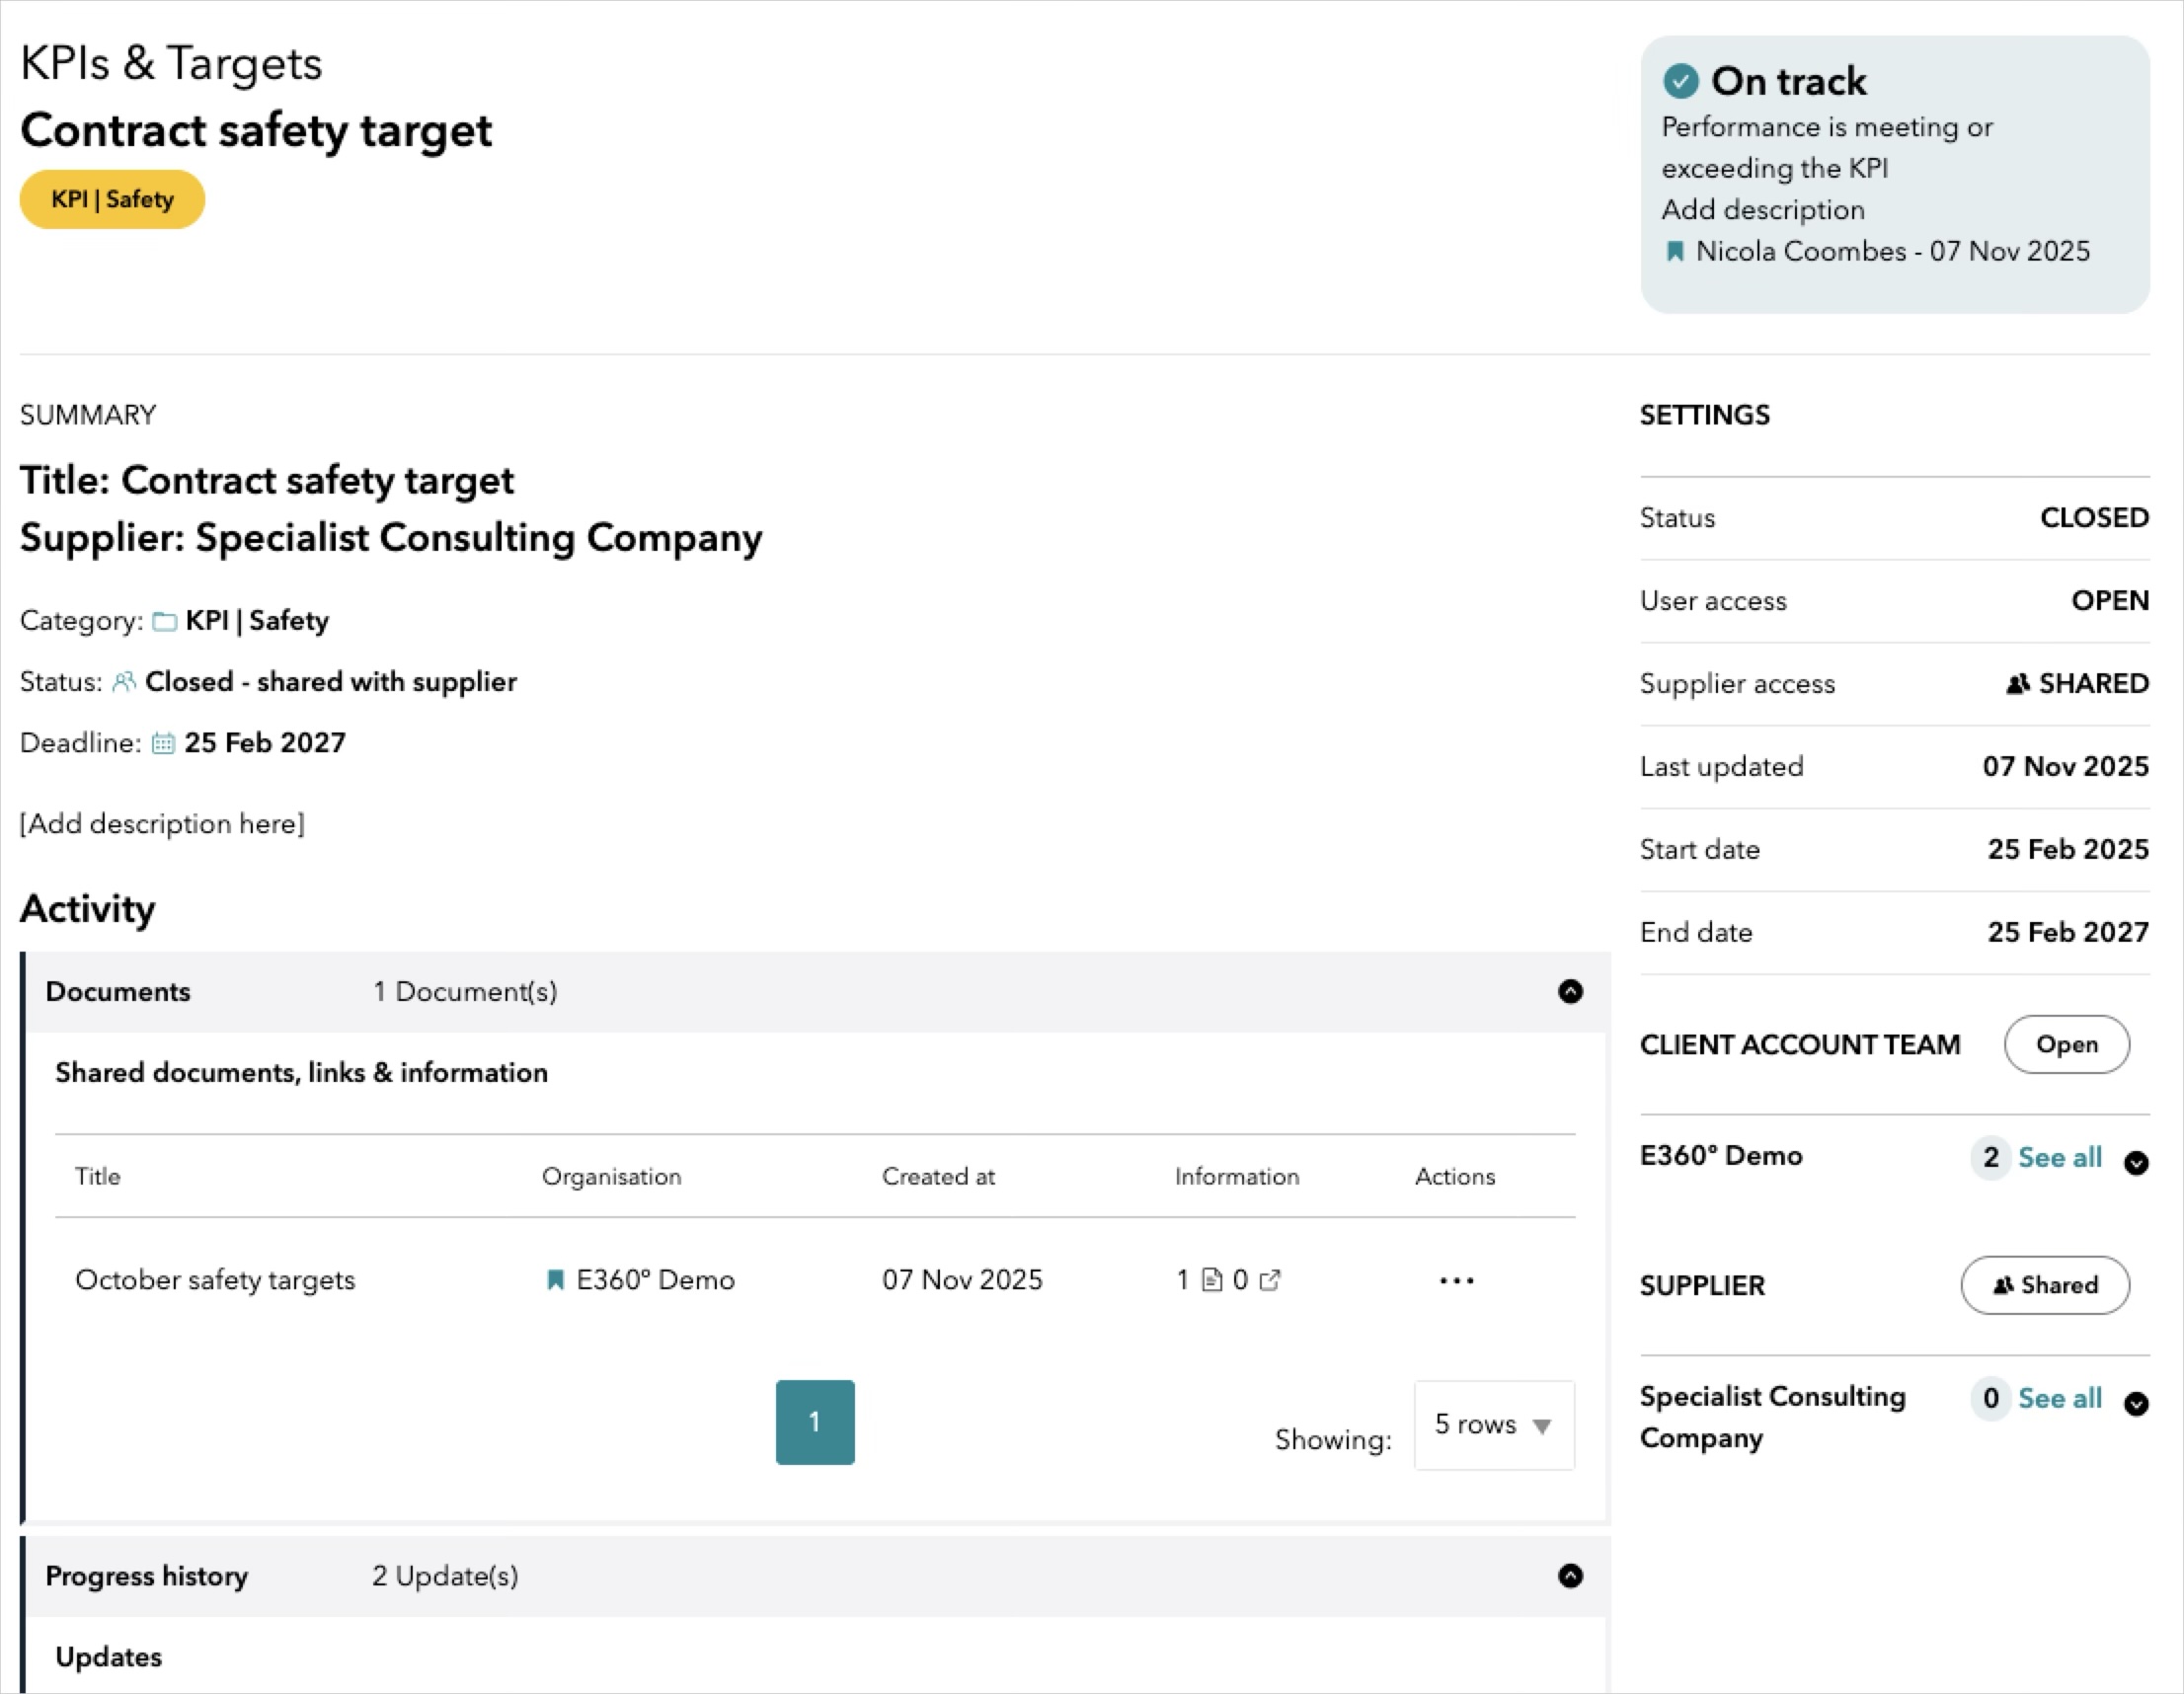Click the 1 Document(s) count text
Screen dimensions: 2184x1694
pos(465,992)
